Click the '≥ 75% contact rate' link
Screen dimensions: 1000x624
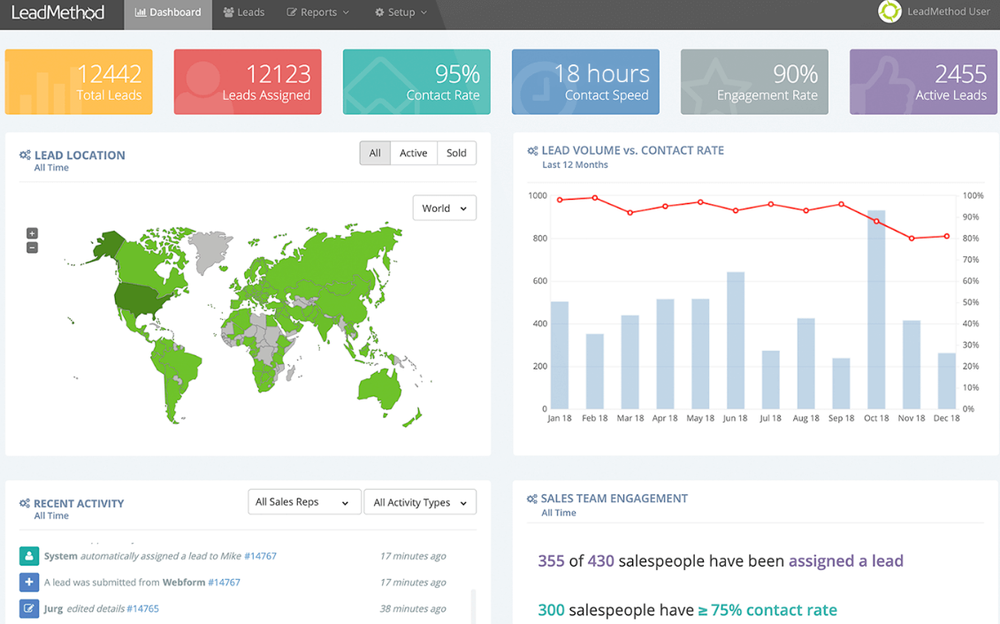(x=767, y=610)
